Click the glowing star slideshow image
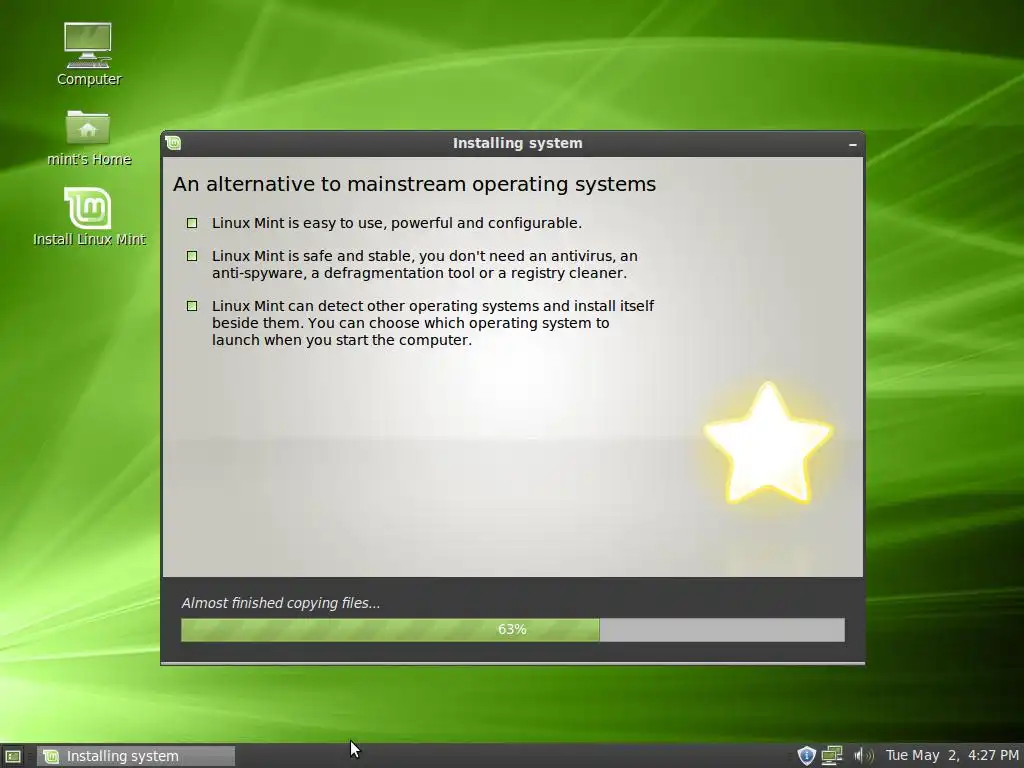The width and height of the screenshot is (1024, 768). 768,443
